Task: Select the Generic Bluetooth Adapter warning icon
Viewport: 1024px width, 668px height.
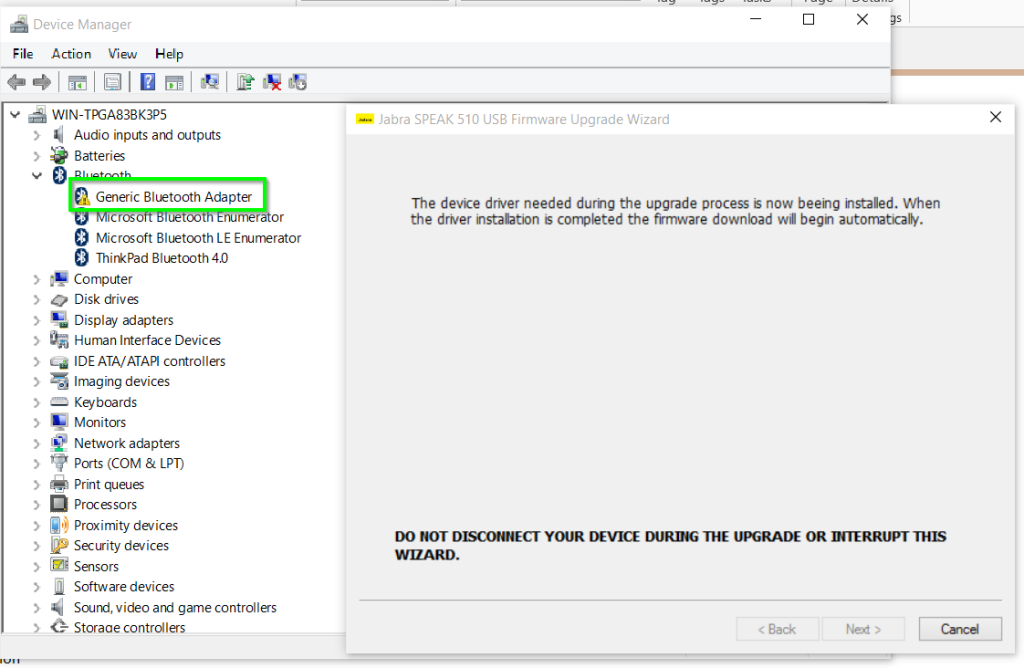Action: click(x=82, y=197)
